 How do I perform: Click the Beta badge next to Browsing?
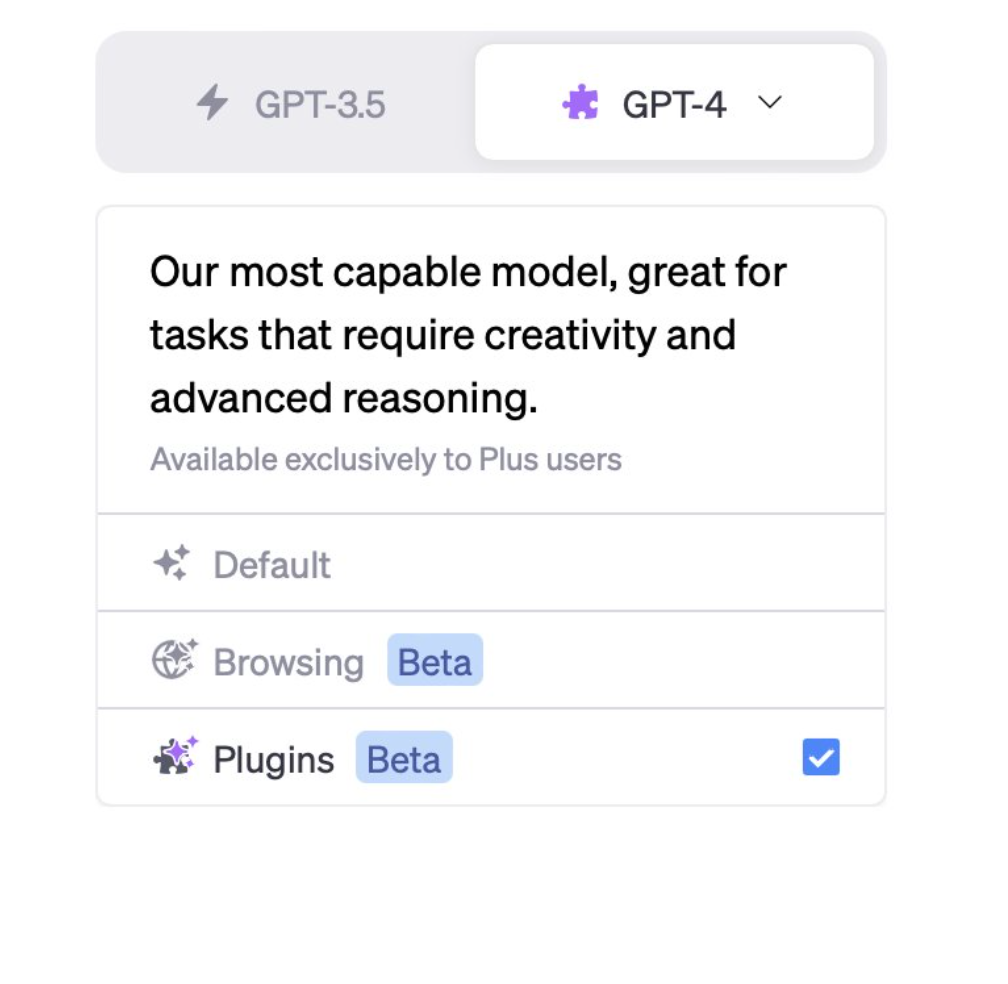click(x=435, y=661)
